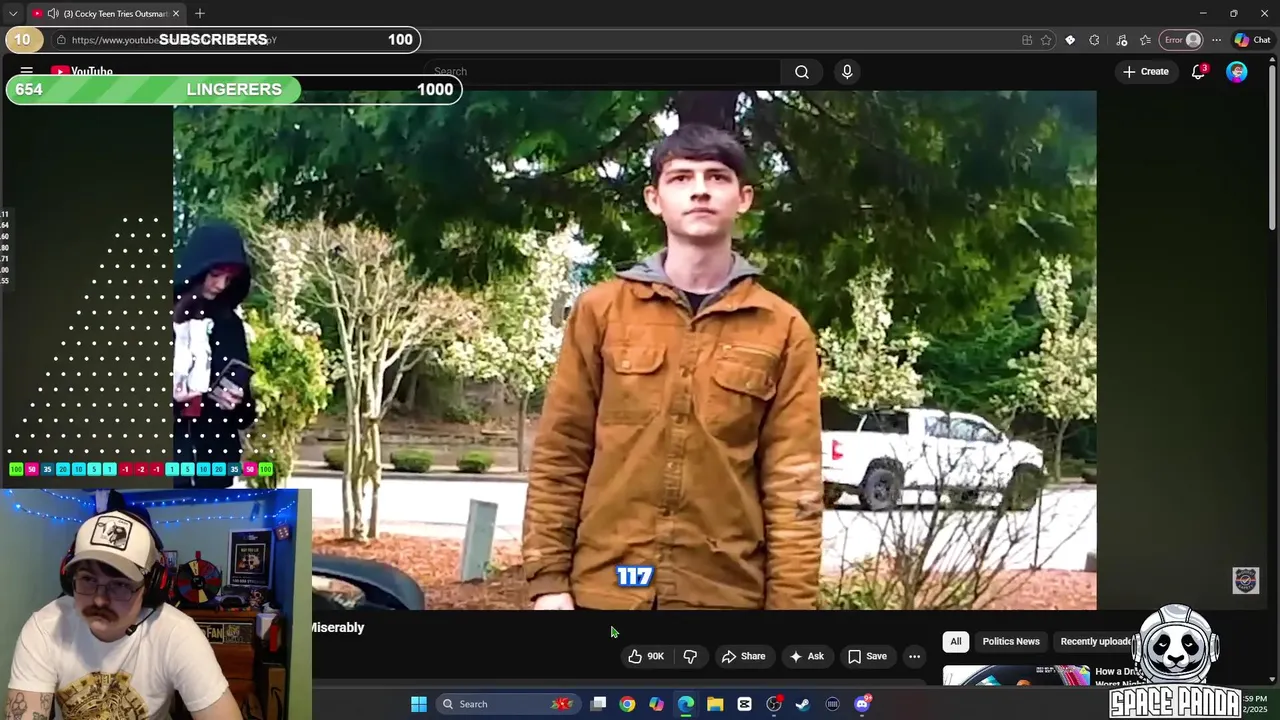Open YouTube notifications bell
The width and height of the screenshot is (1280, 720).
coord(1198,72)
